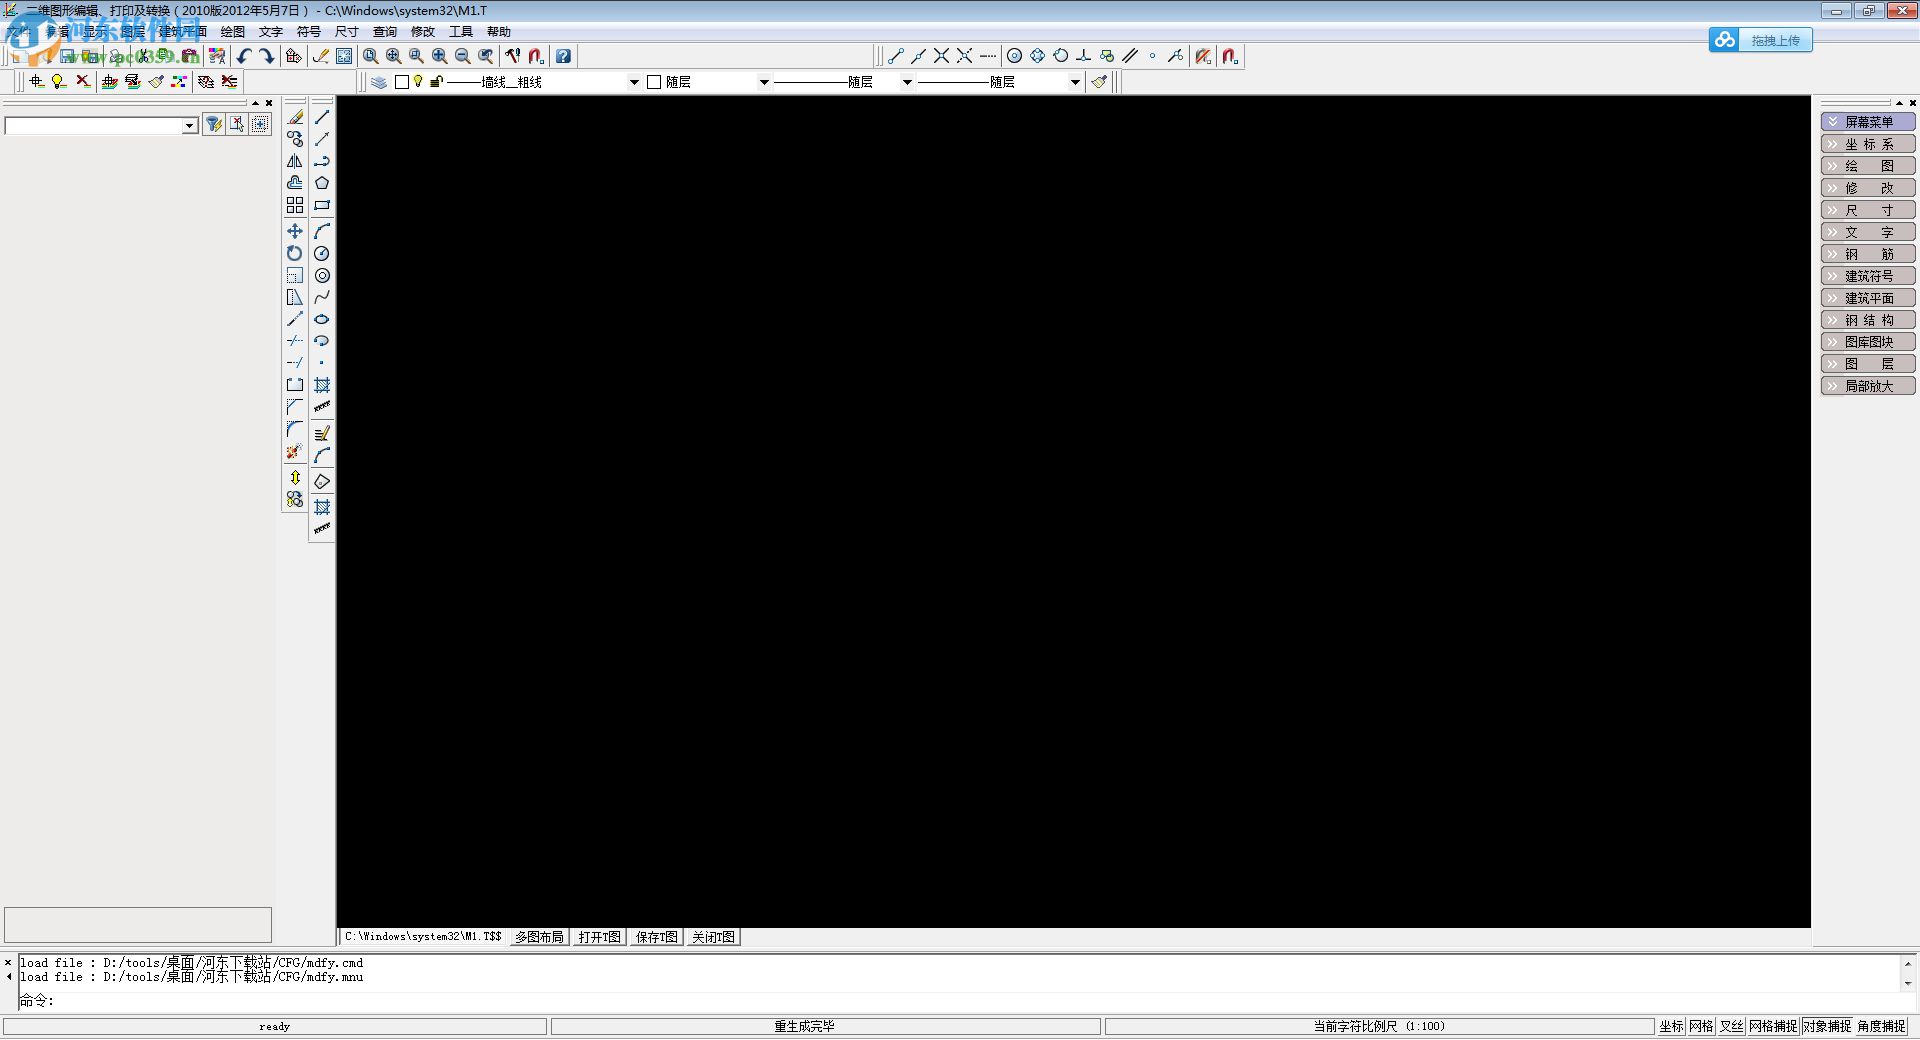The image size is (1920, 1040).
Task: Select the Mirror tool
Action: click(x=295, y=161)
